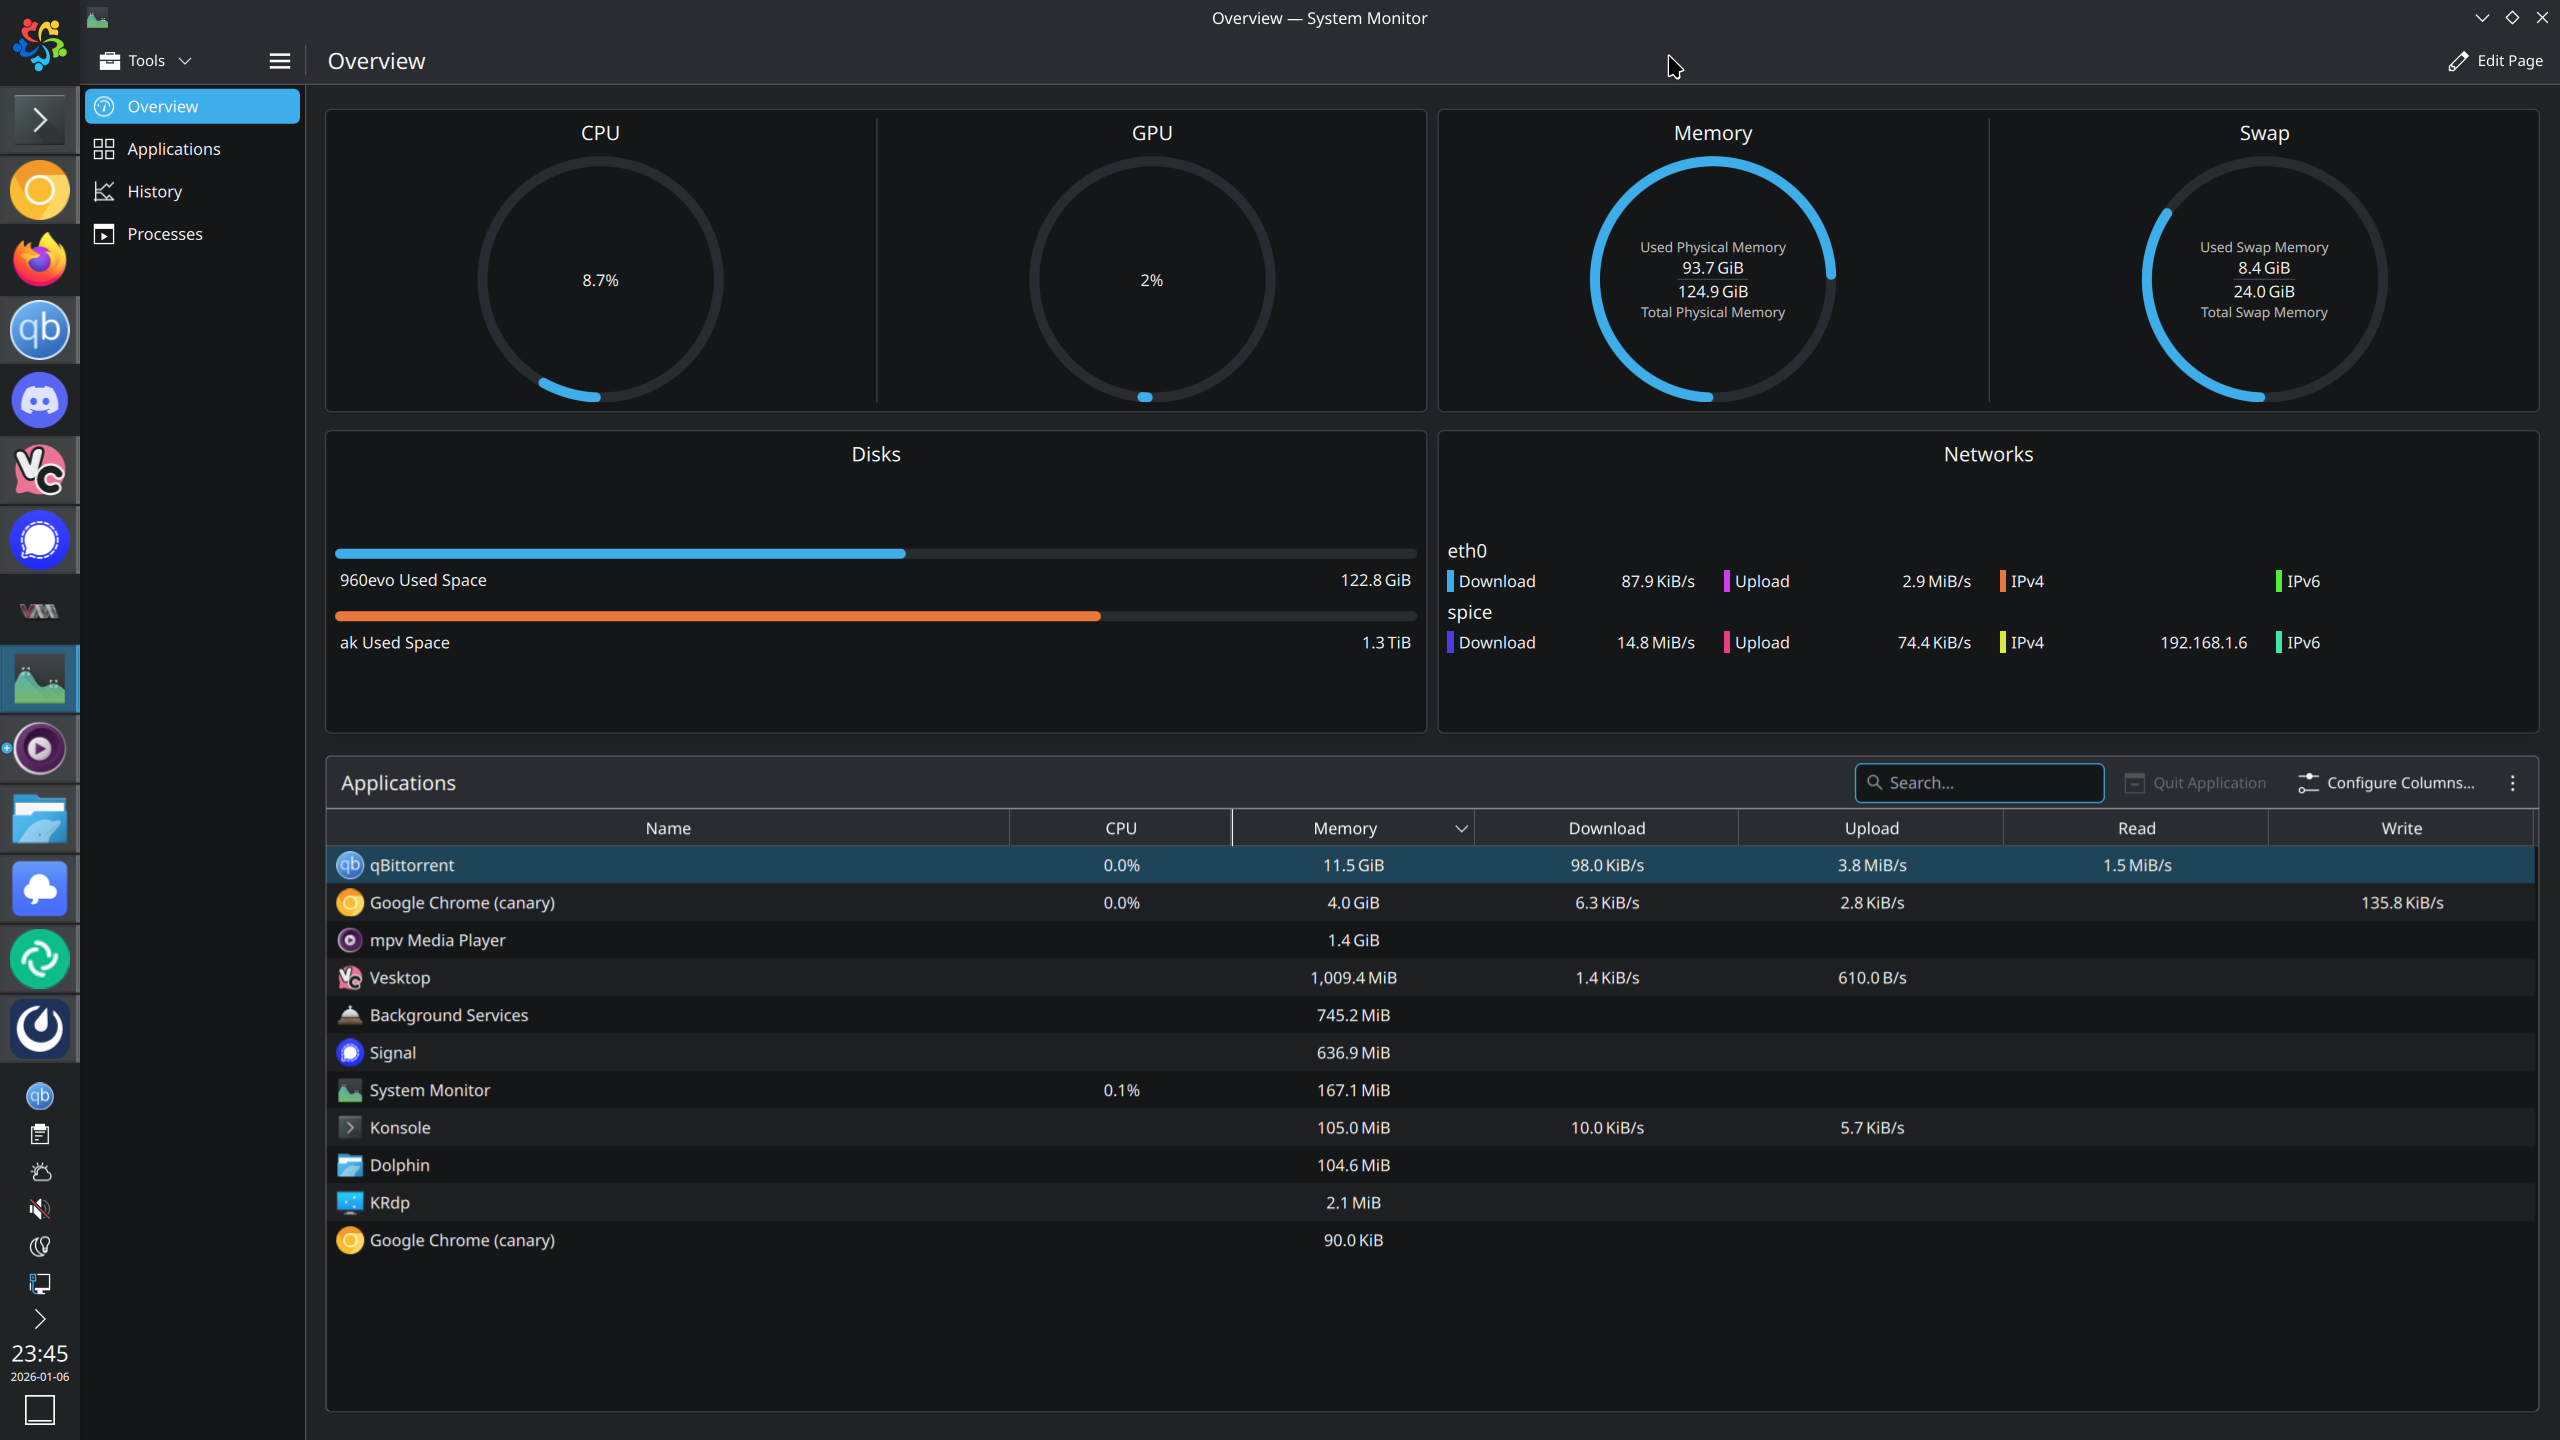Click the hamburger menu icon

pos(280,61)
